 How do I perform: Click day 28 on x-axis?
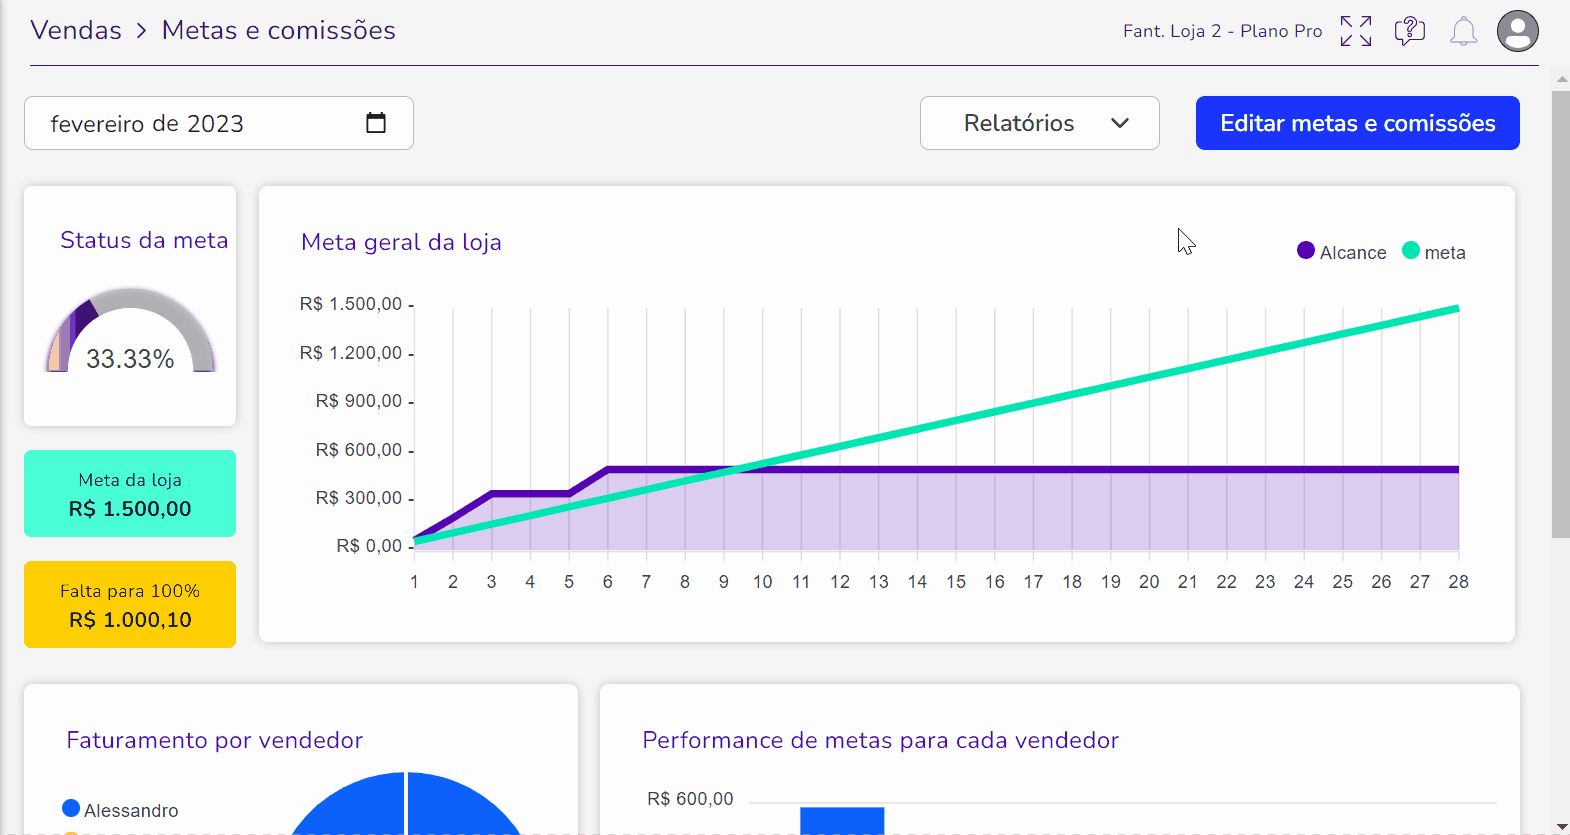pyautogui.click(x=1458, y=582)
